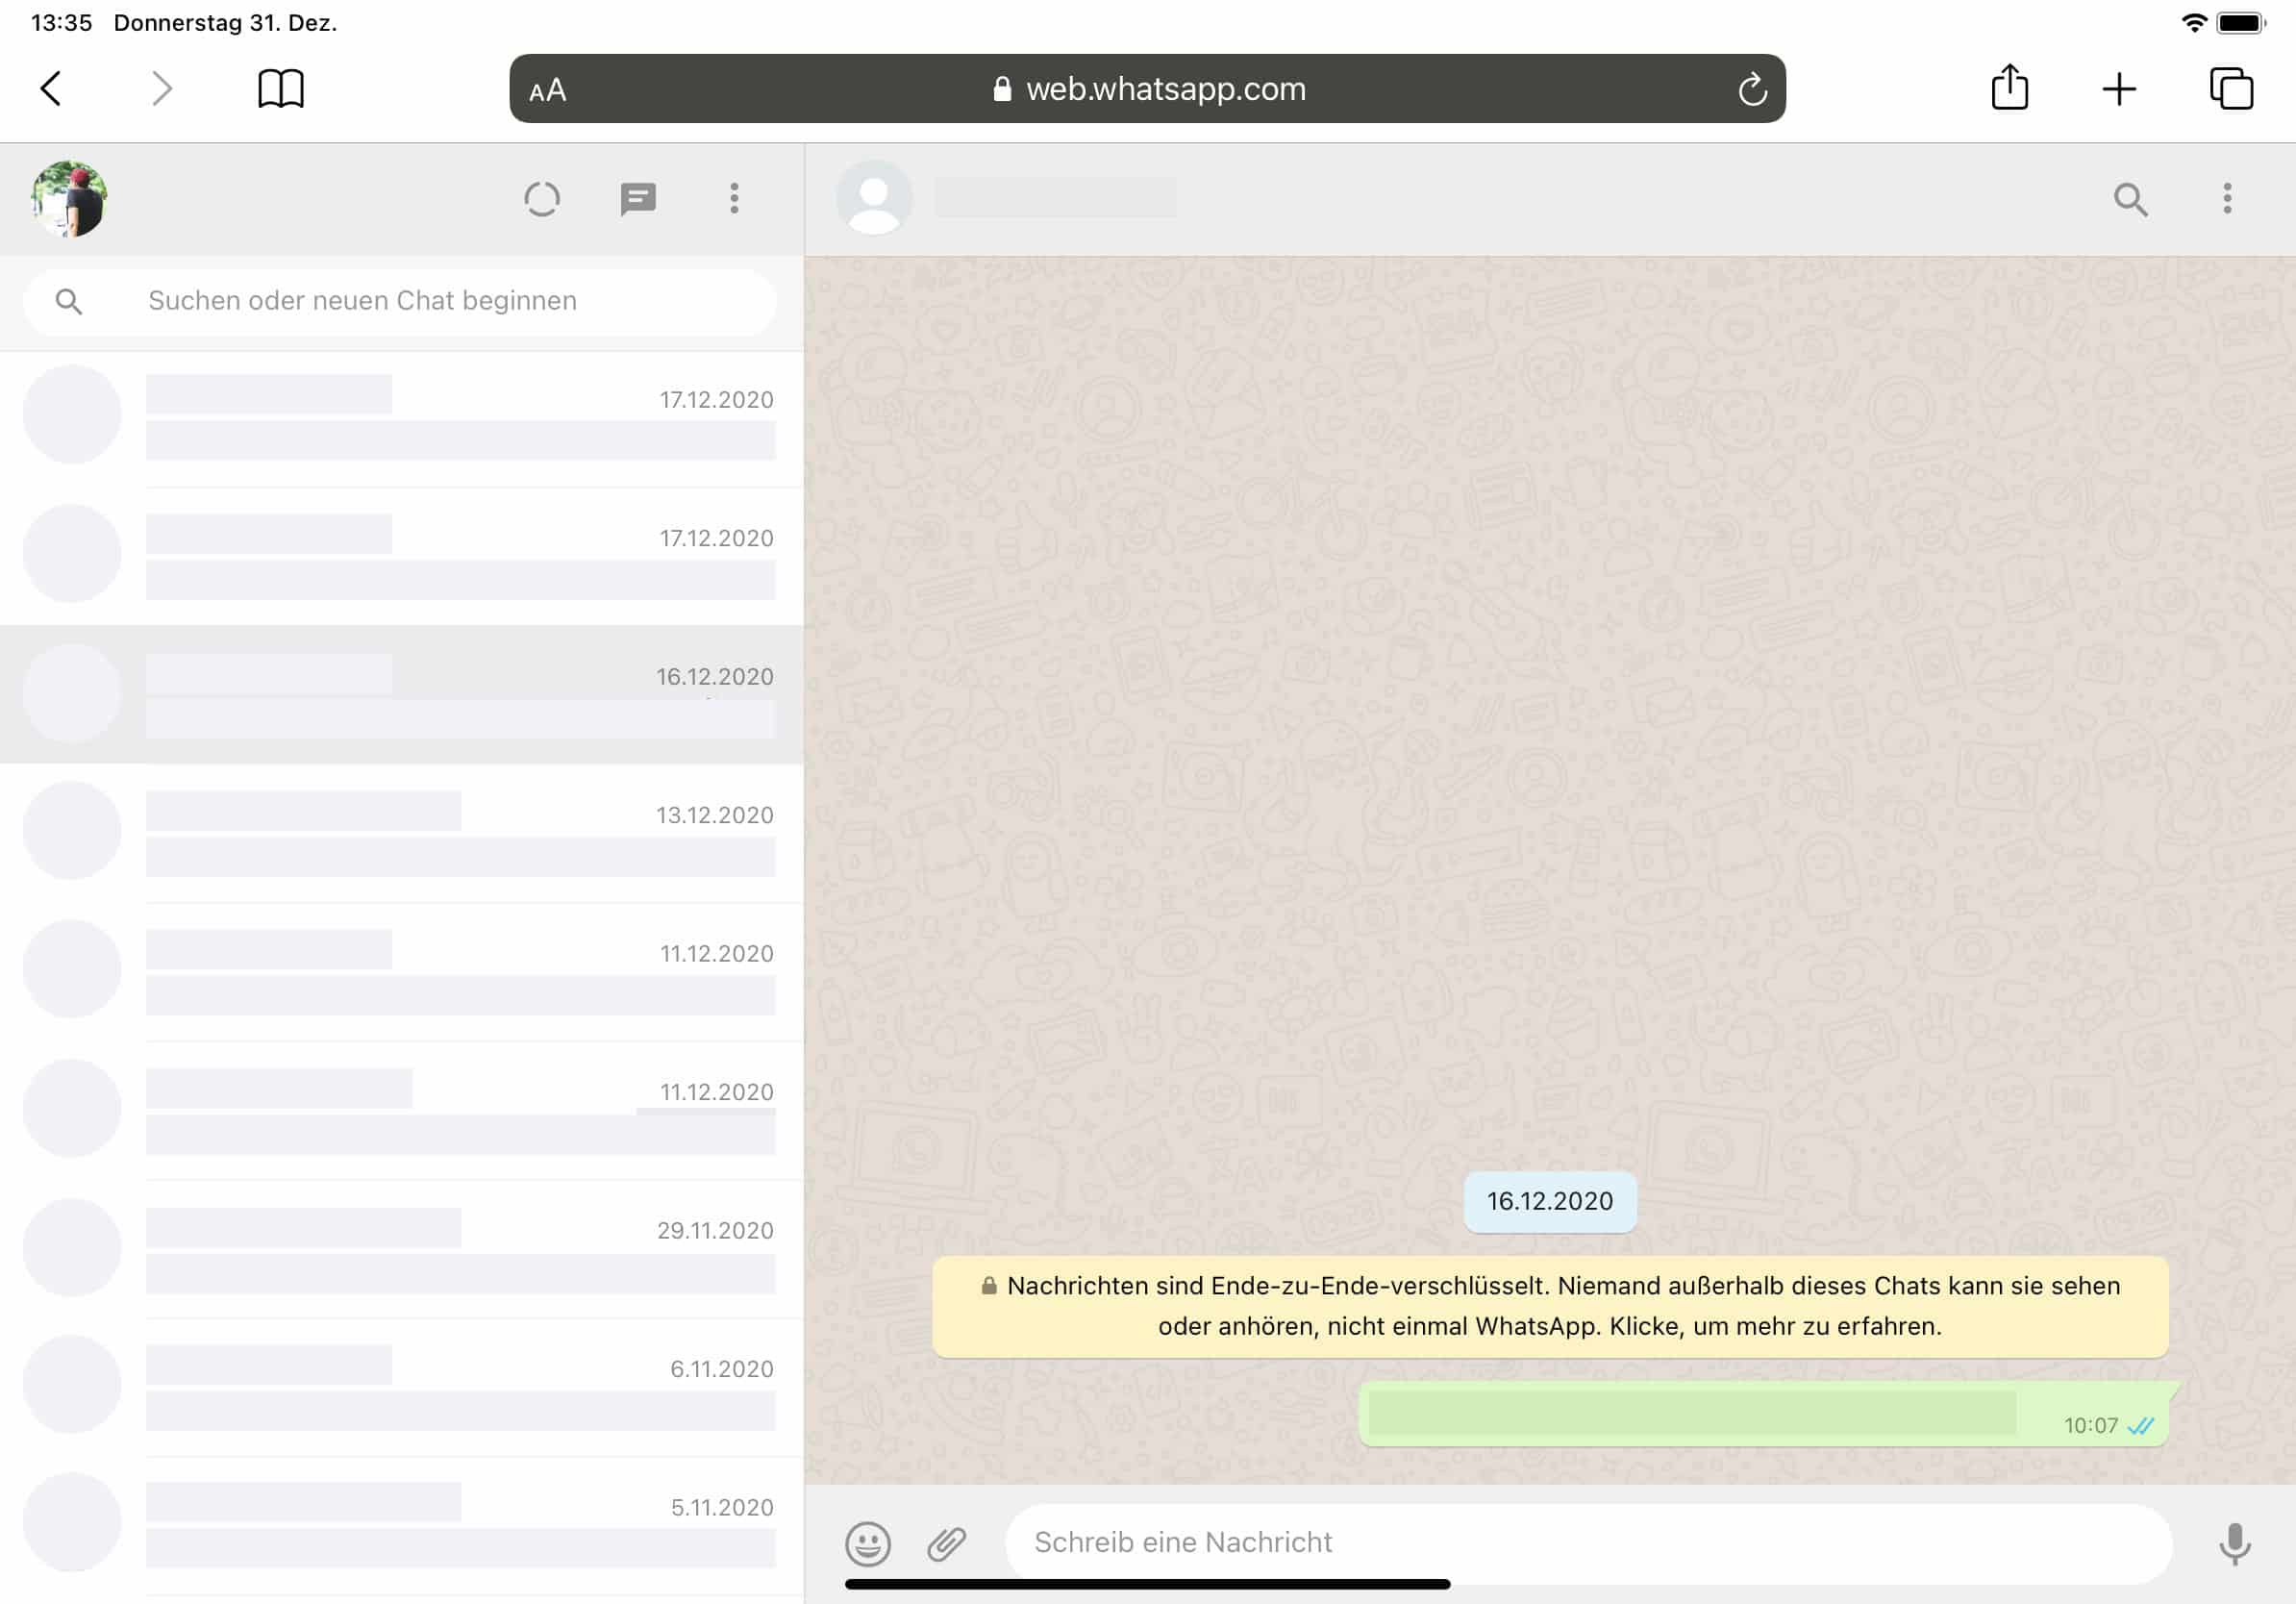Click the 16.12.2020 date bubble

pos(1550,1201)
